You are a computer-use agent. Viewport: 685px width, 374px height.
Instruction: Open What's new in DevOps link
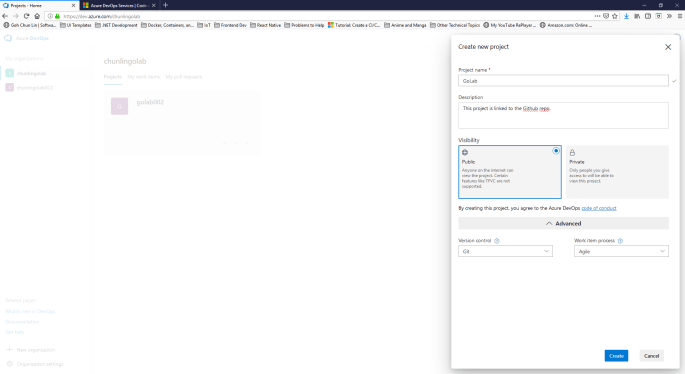click(30, 312)
